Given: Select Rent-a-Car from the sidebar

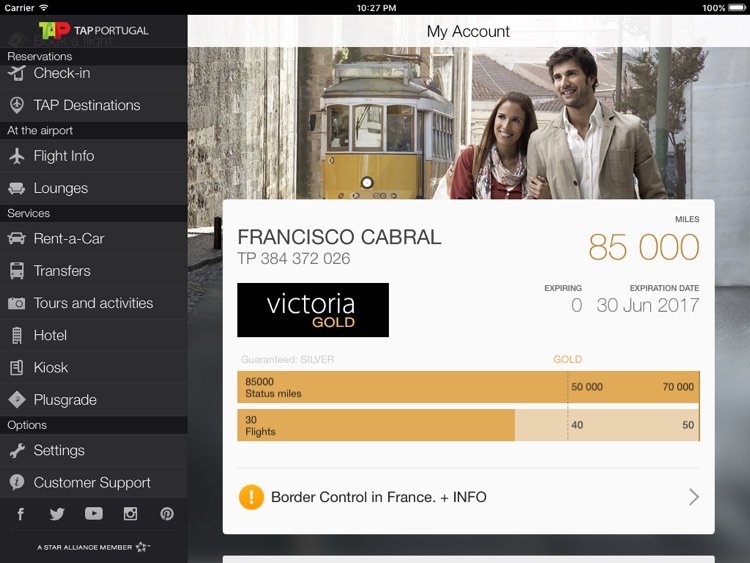Looking at the screenshot, I should tap(94, 238).
